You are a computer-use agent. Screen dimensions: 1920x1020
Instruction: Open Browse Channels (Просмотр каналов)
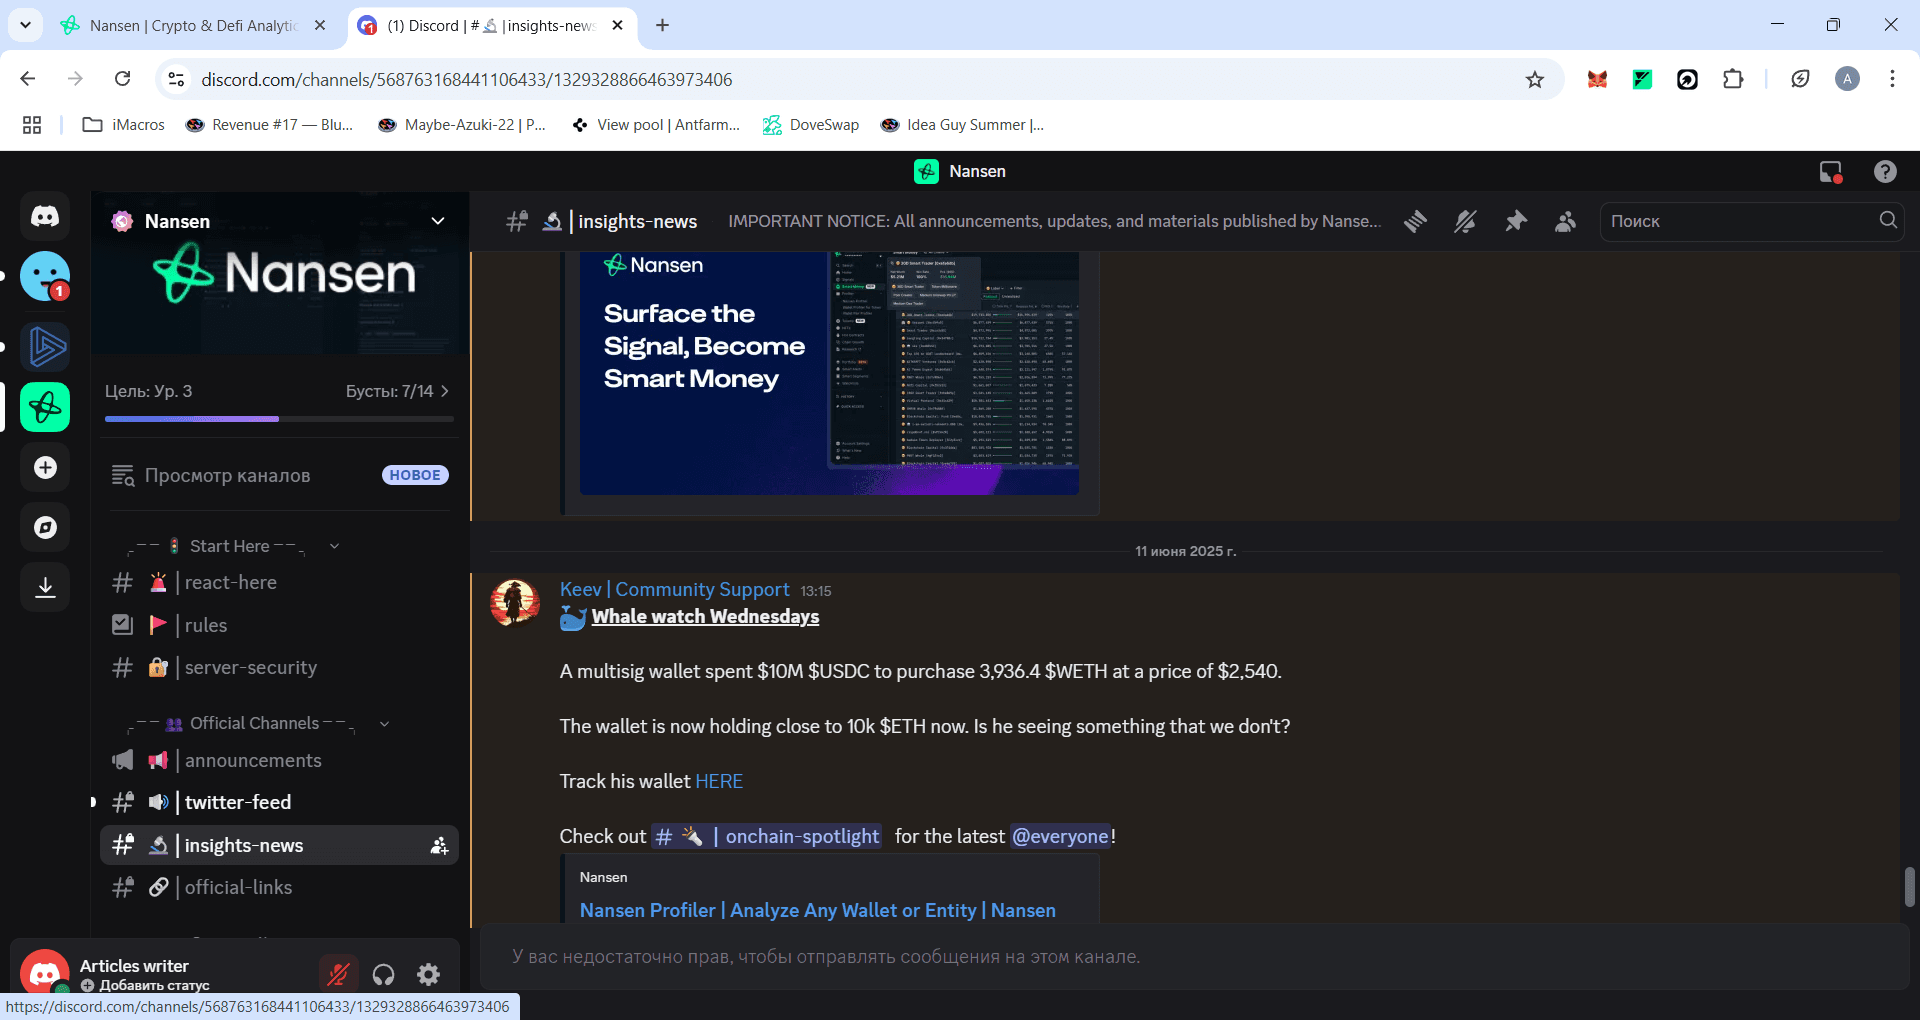click(x=279, y=475)
